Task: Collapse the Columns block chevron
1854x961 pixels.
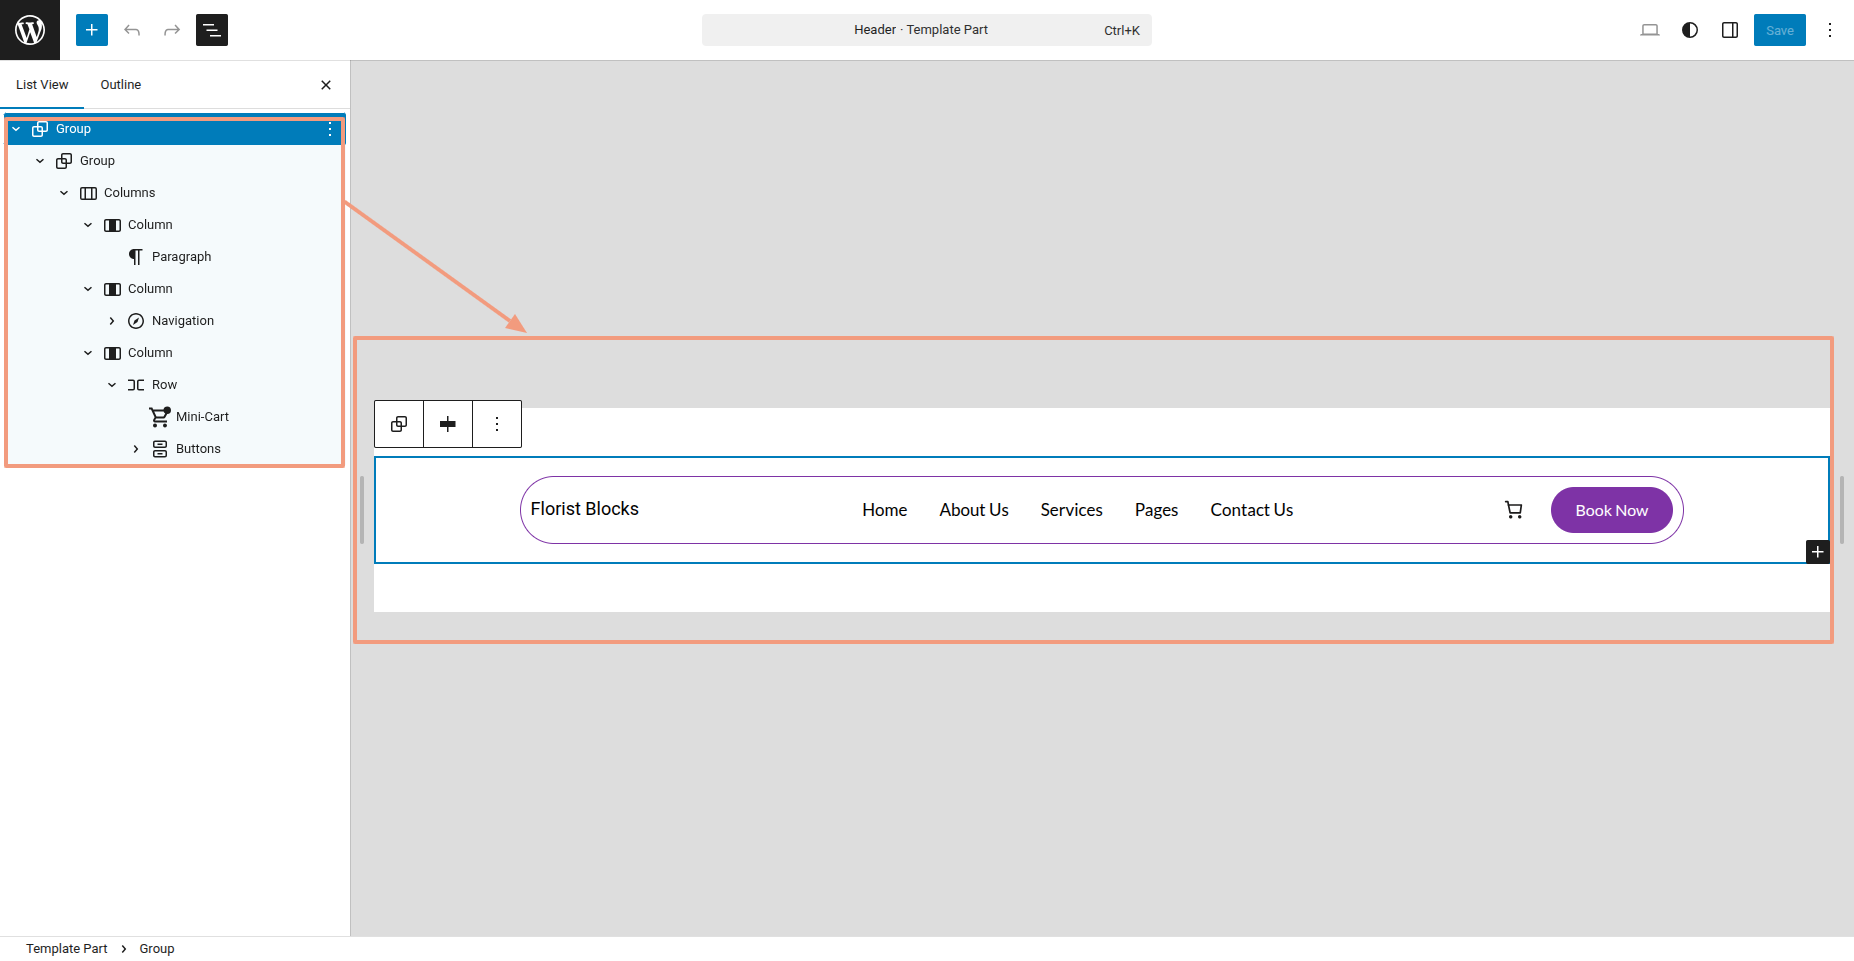Action: 64,193
